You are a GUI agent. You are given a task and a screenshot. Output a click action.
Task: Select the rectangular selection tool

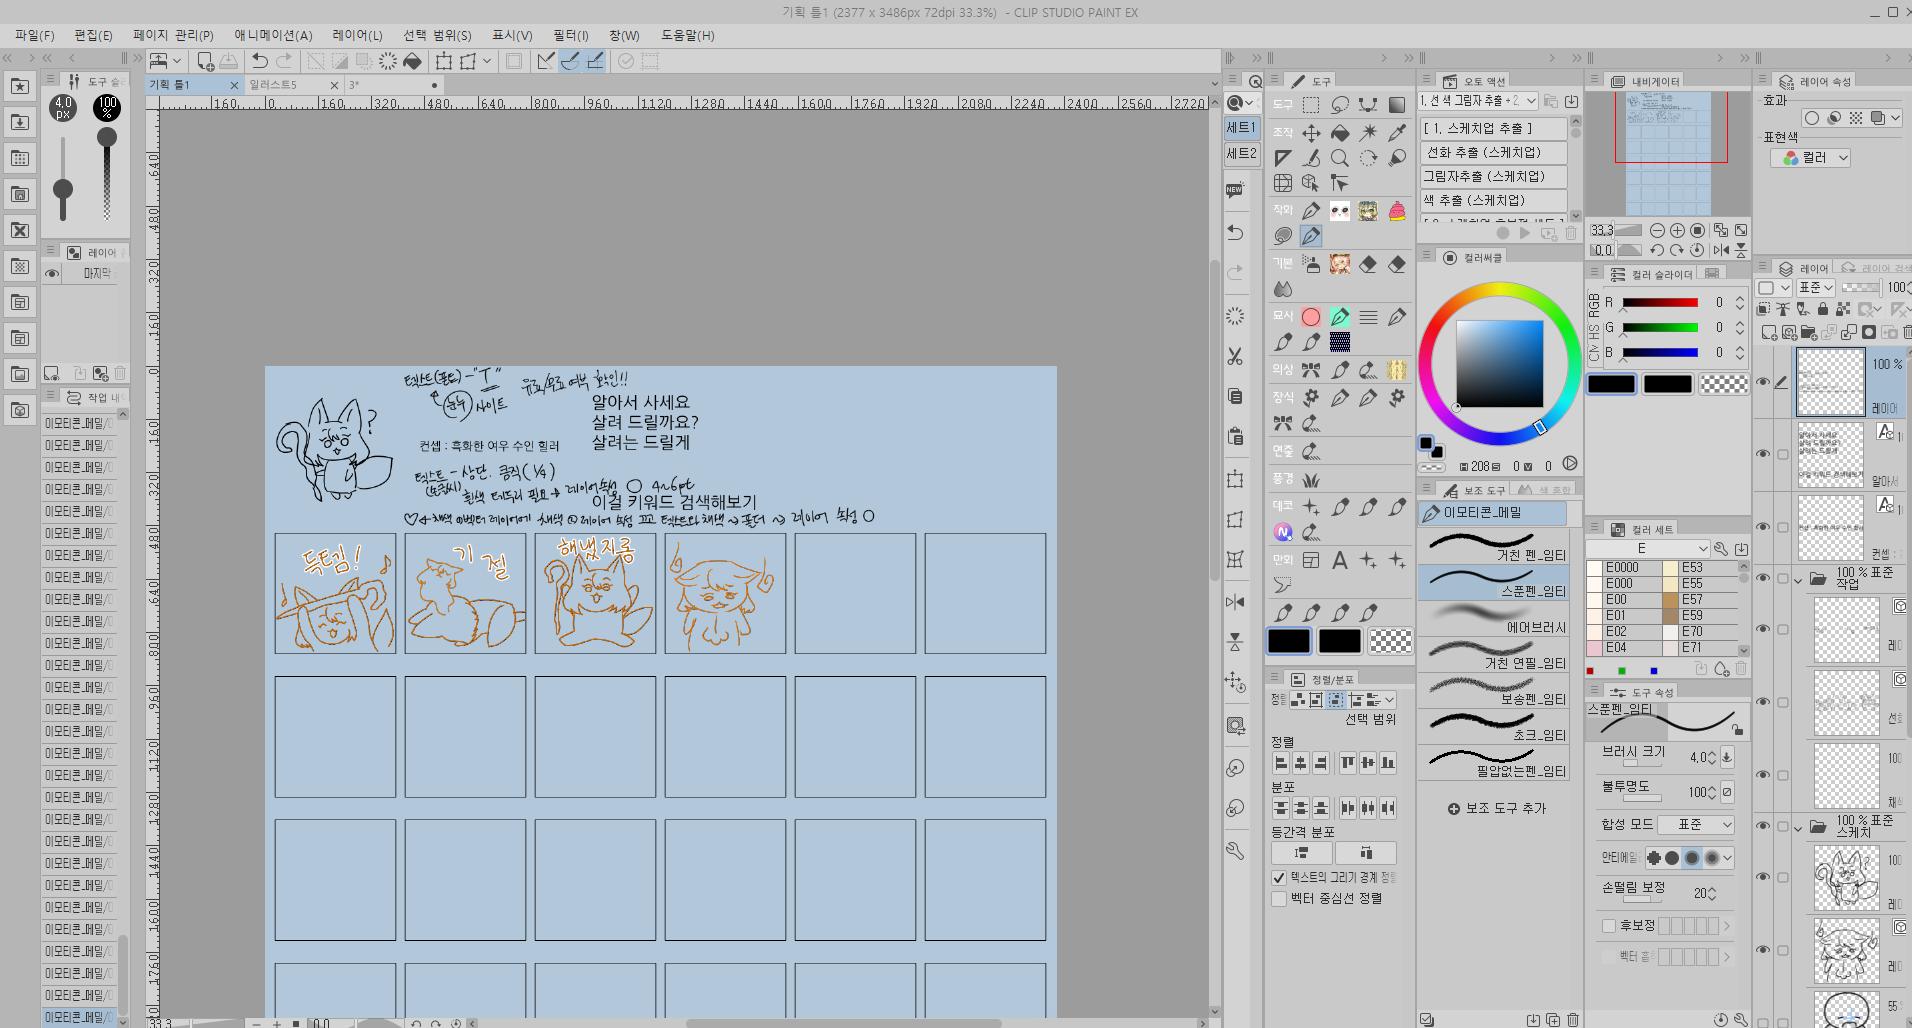pyautogui.click(x=1311, y=105)
